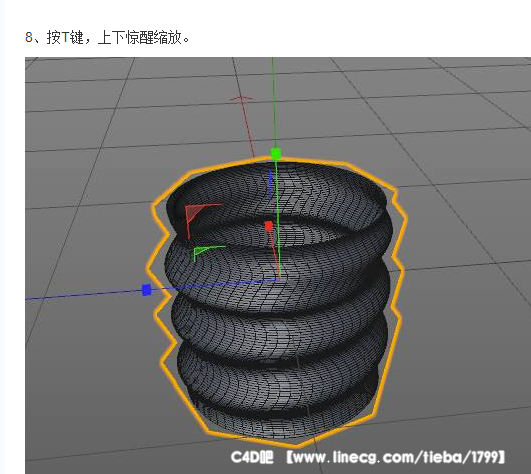Select the green triangular plane handle
This screenshot has width=531, height=474.
pos(202,251)
